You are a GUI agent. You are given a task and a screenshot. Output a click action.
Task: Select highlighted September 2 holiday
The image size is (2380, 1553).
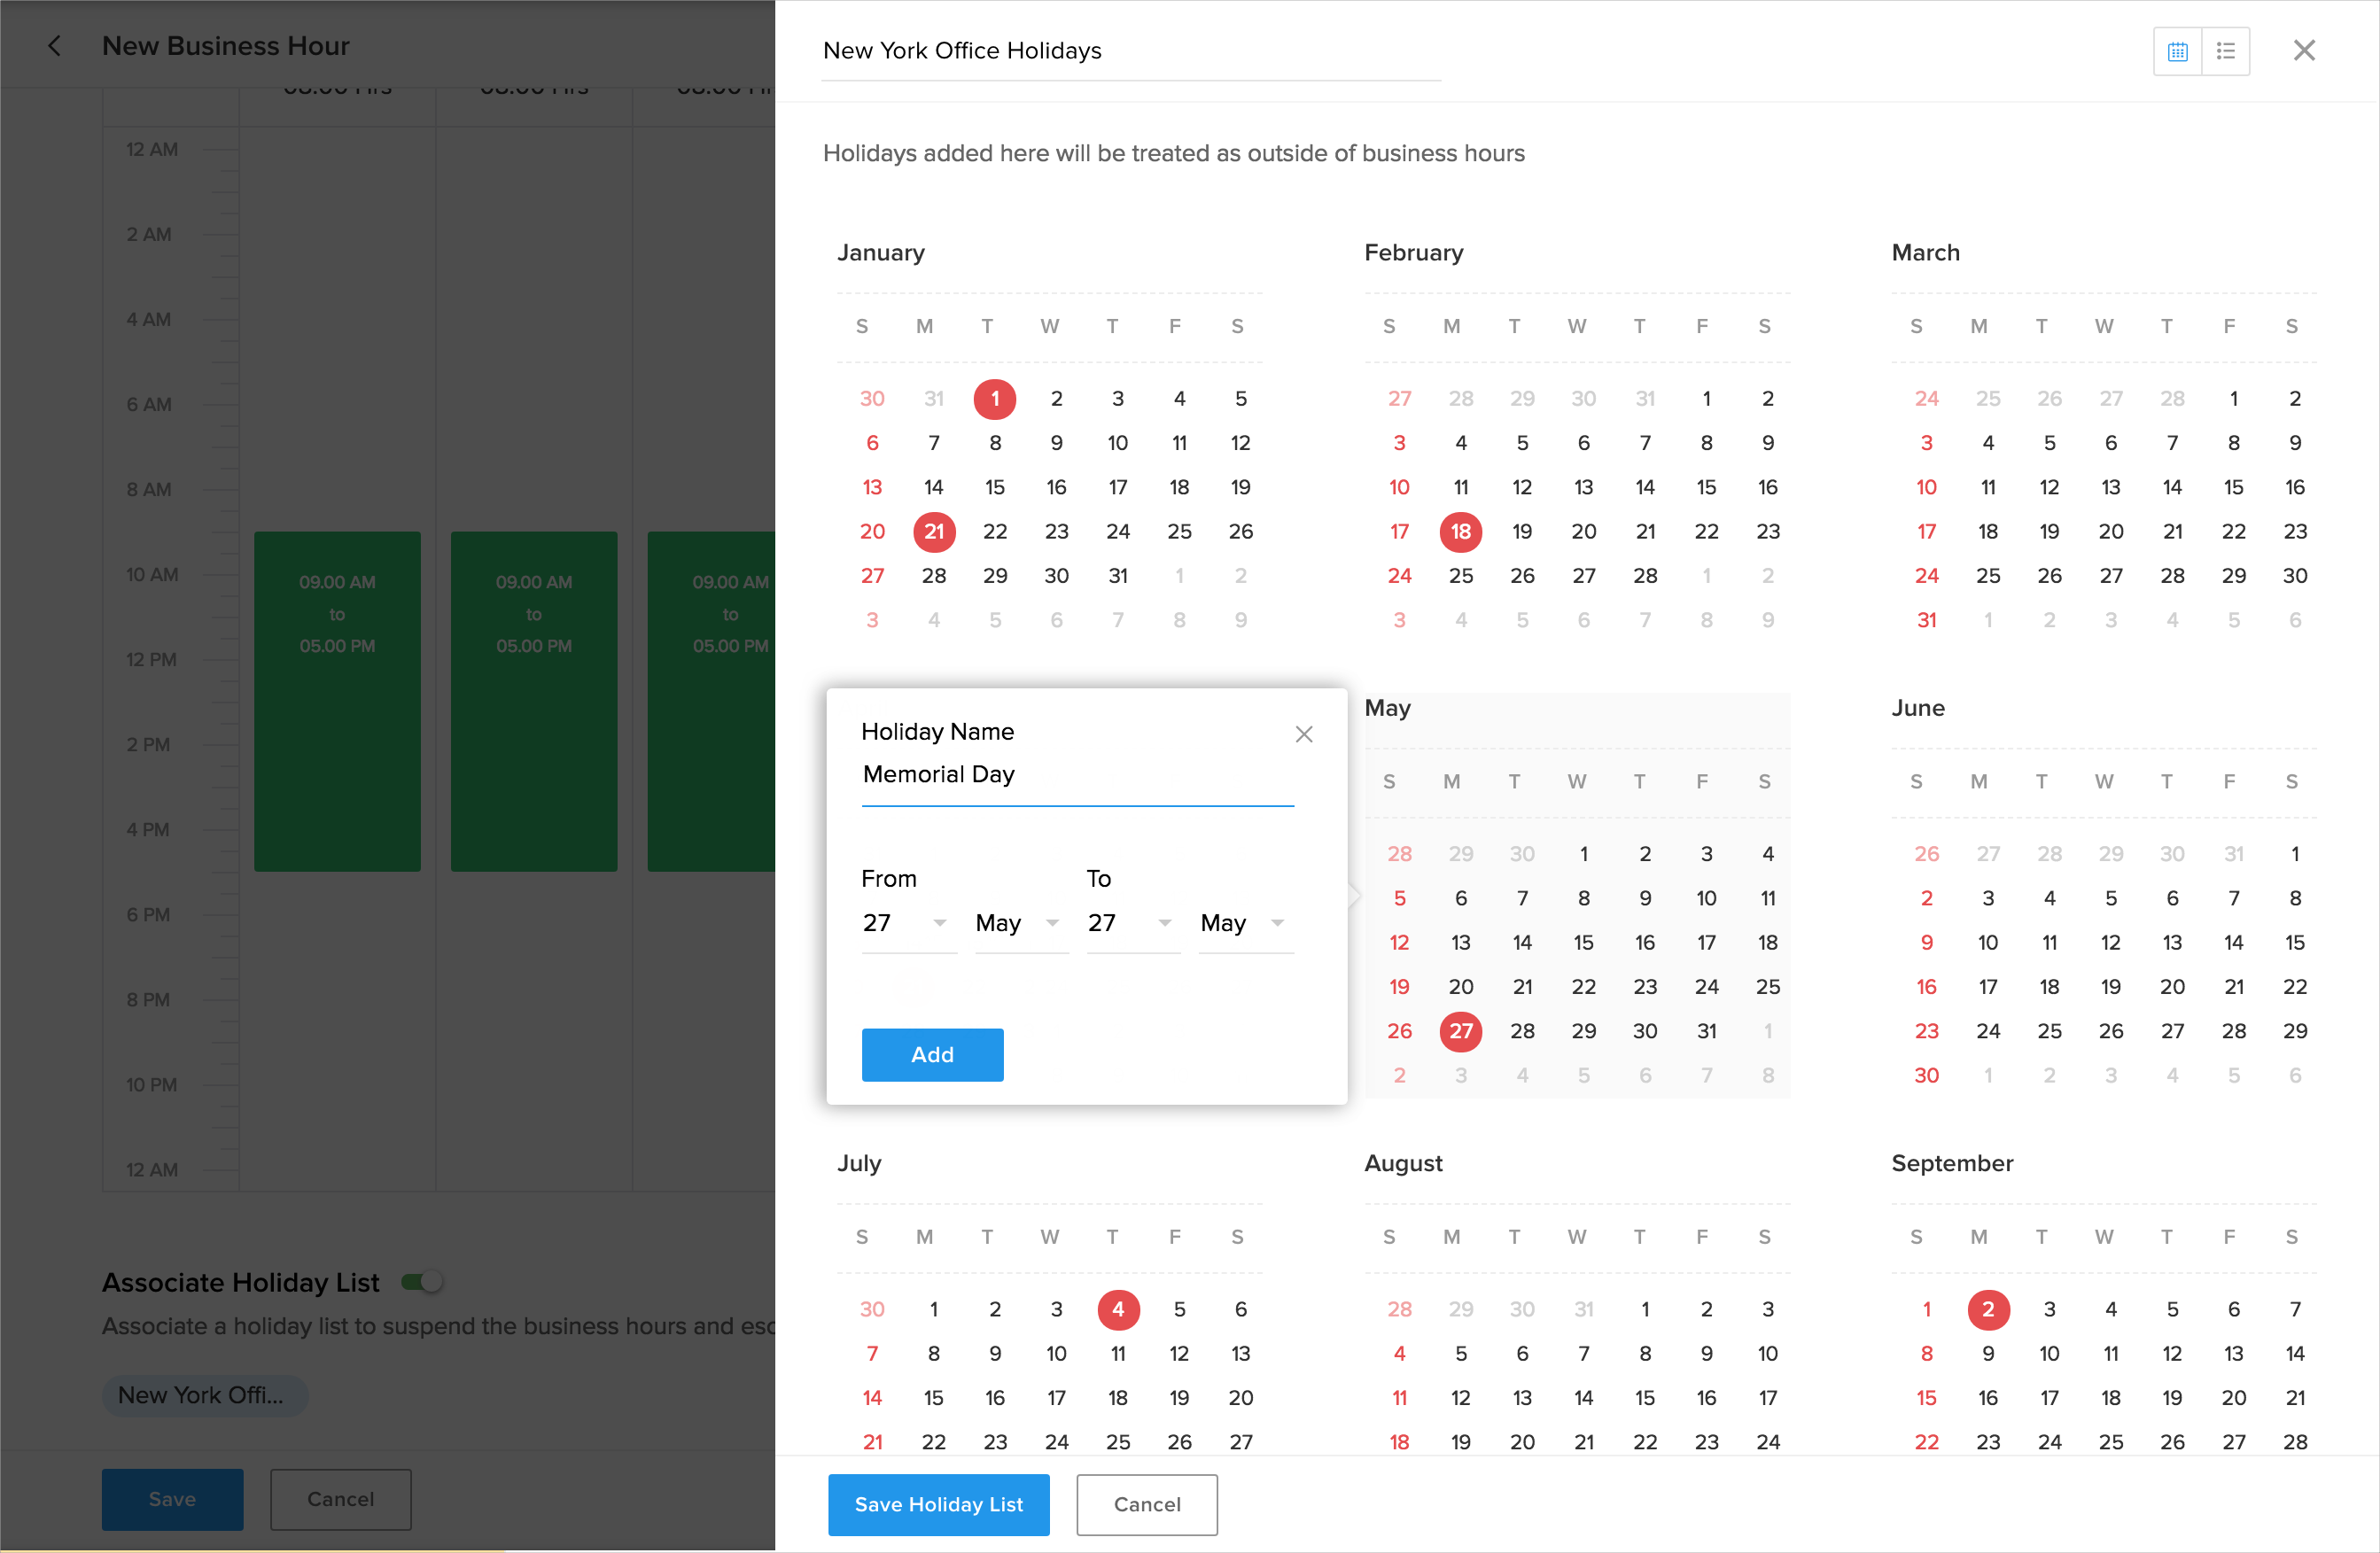(1987, 1309)
